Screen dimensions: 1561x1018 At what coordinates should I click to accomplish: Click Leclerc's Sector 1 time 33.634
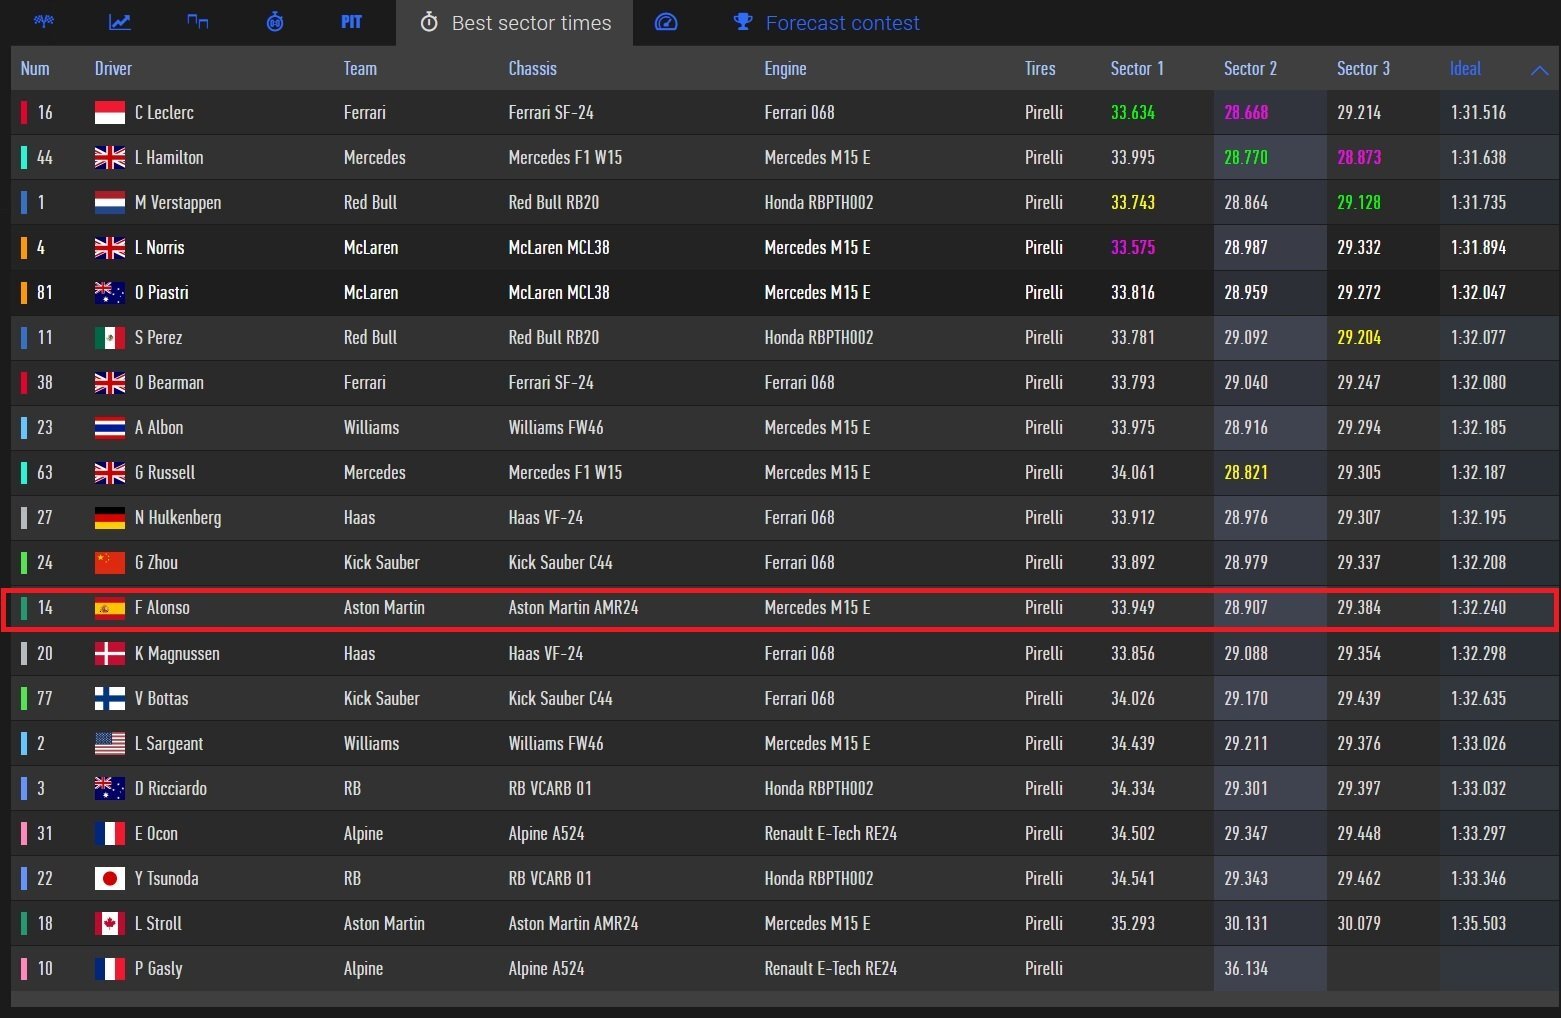(x=1133, y=112)
